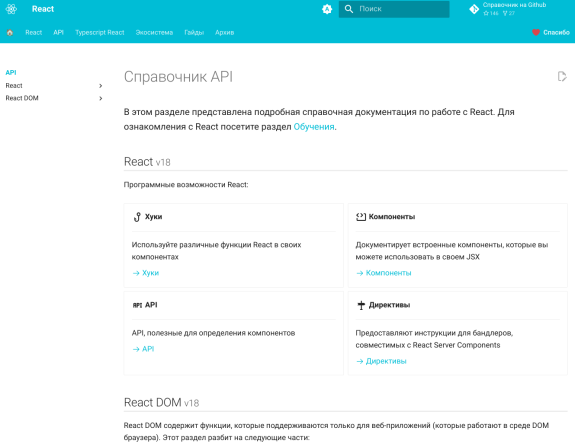This screenshot has height=447, width=575.
Task: Open the → Хуки link
Action: (x=146, y=273)
